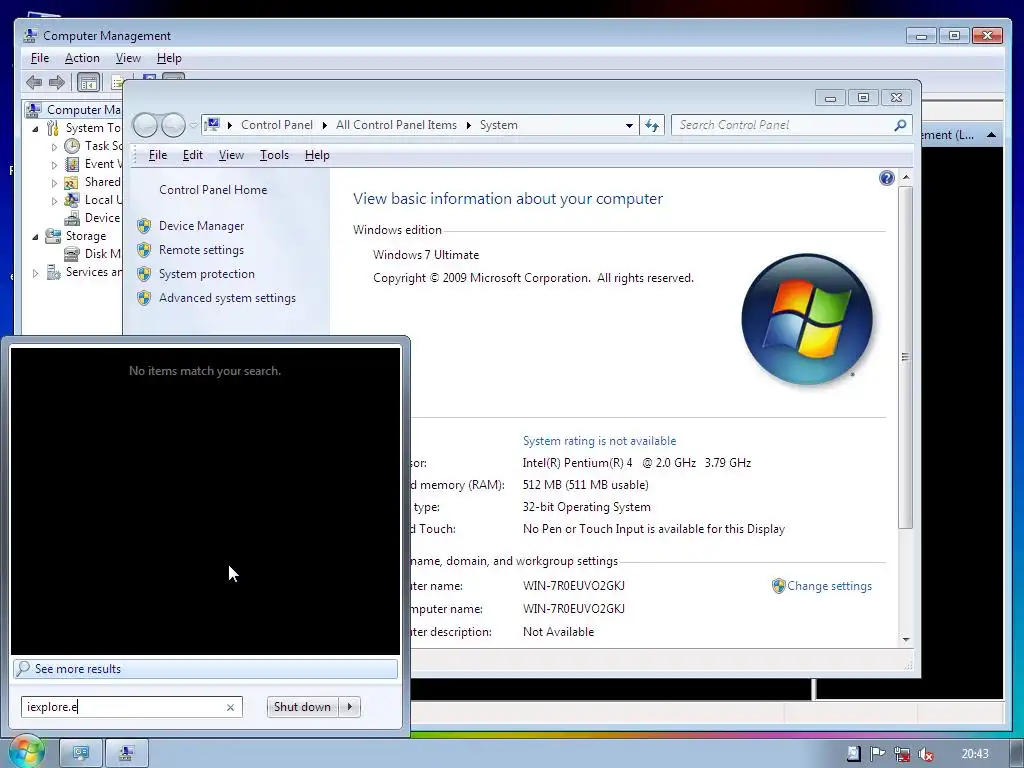Click the taskbar clock showing 20:43

click(x=975, y=754)
